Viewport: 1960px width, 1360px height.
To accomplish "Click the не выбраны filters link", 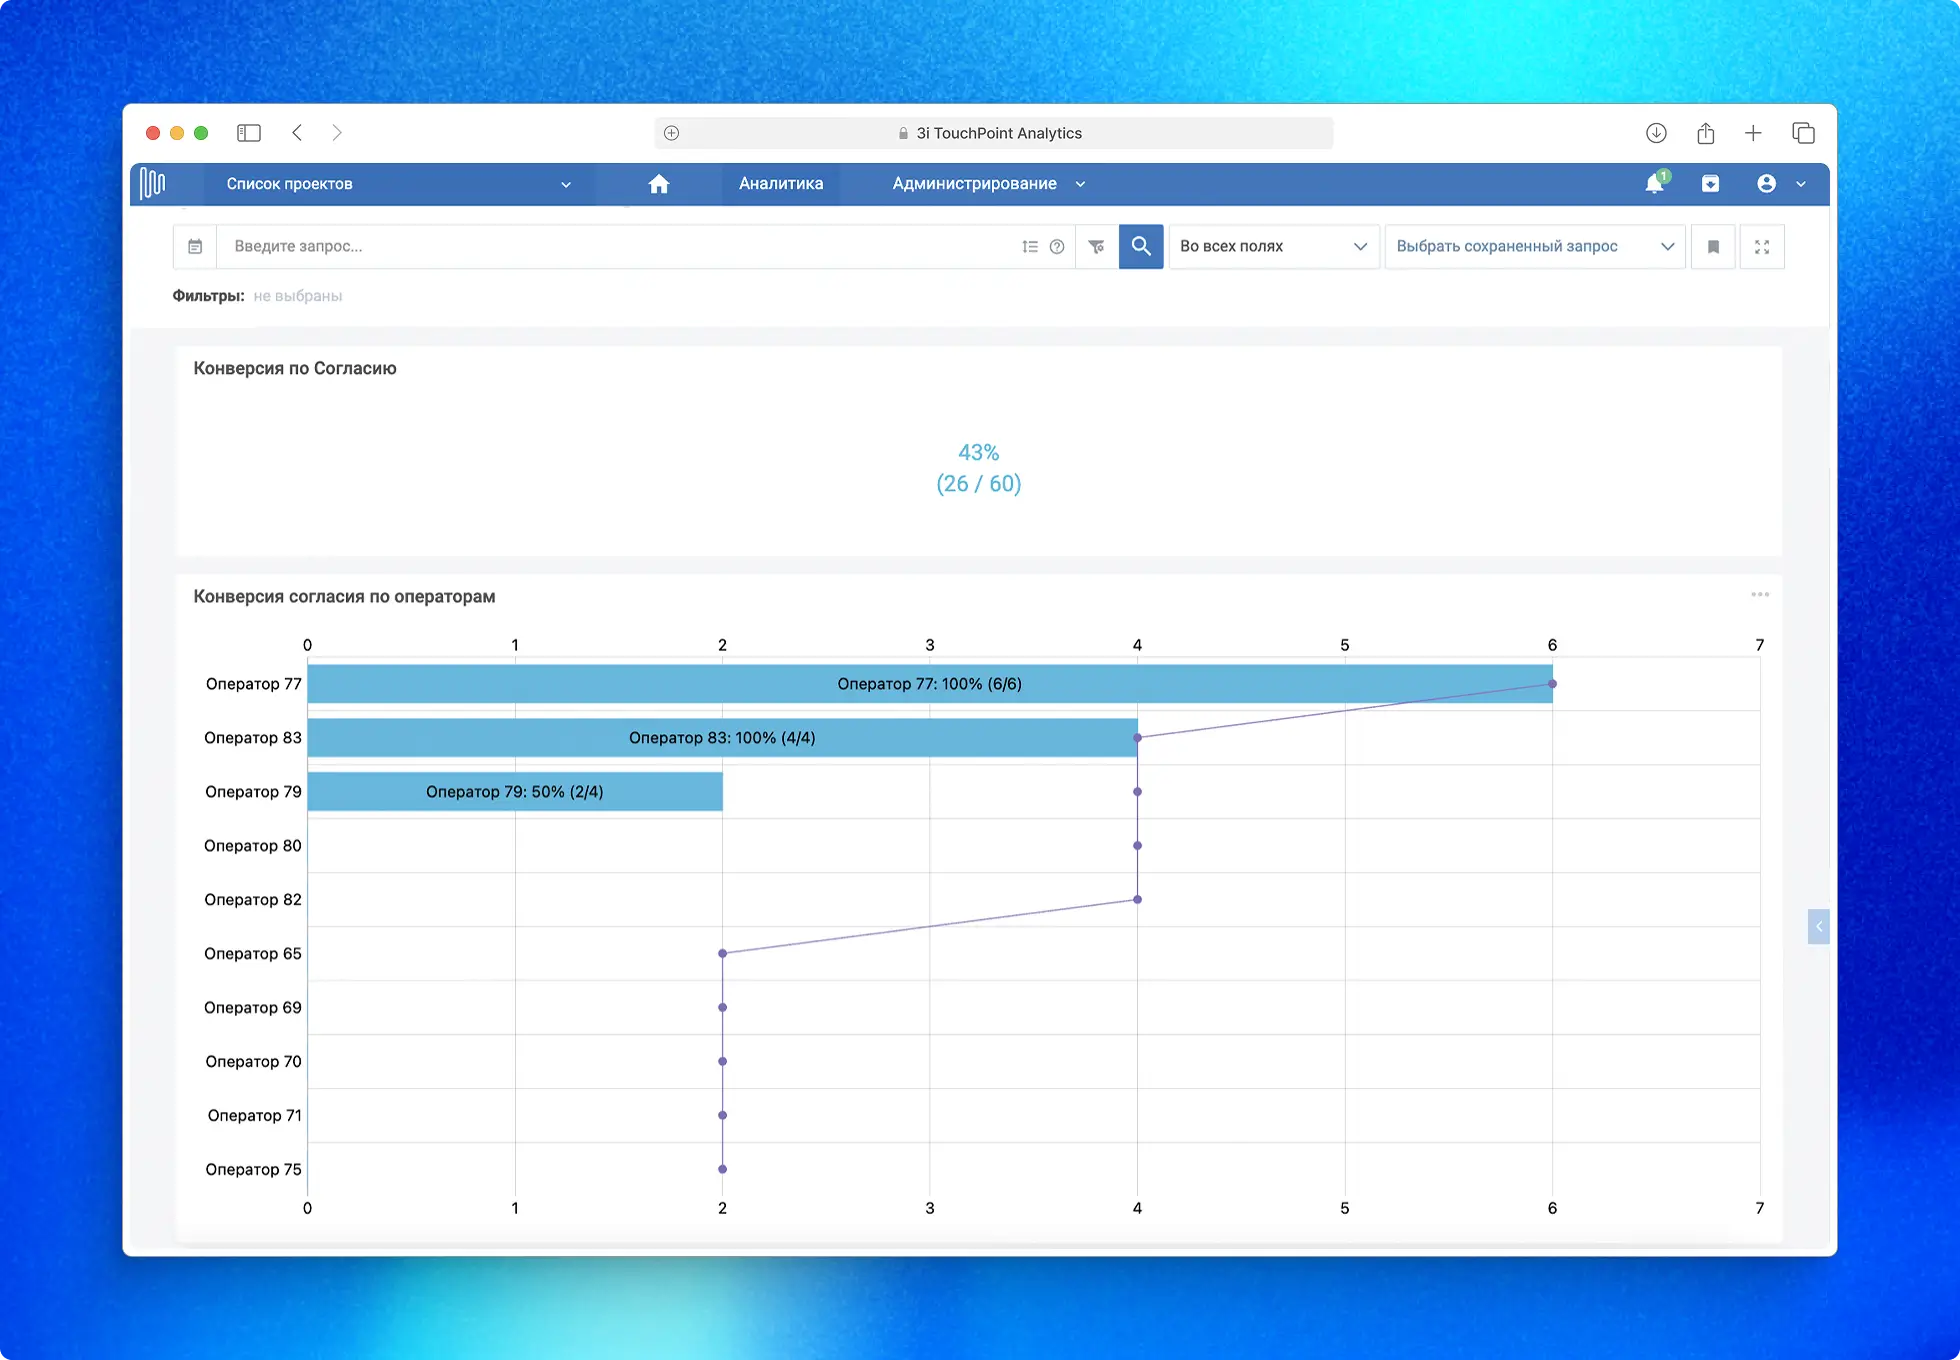I will click(297, 295).
